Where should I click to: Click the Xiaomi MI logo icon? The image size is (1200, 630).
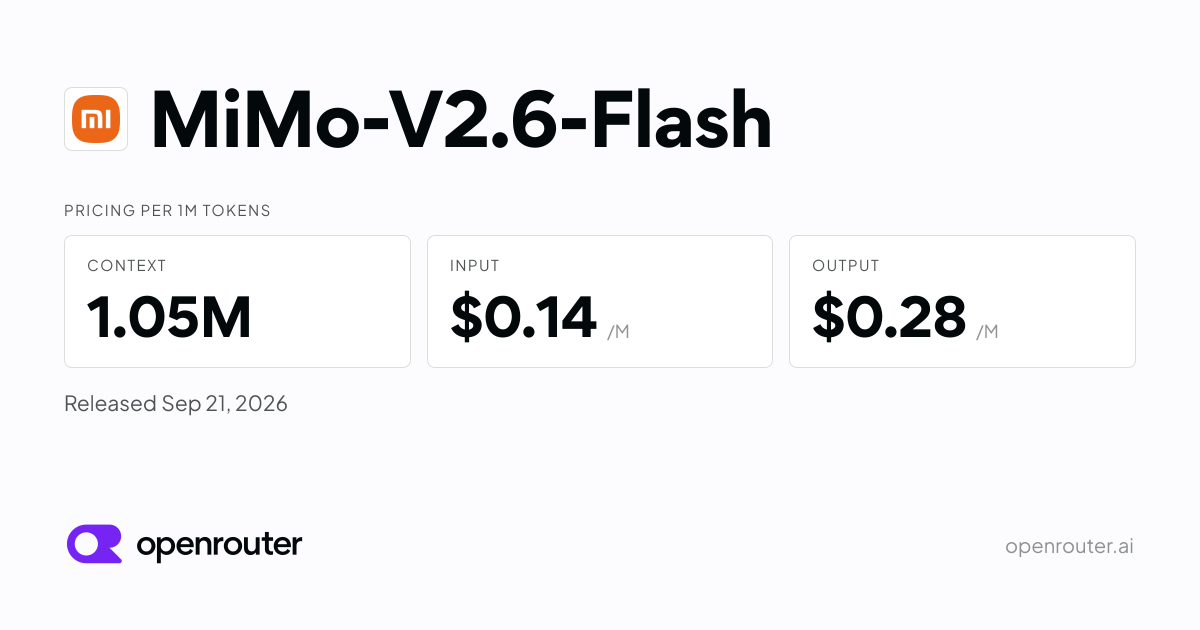tap(96, 119)
